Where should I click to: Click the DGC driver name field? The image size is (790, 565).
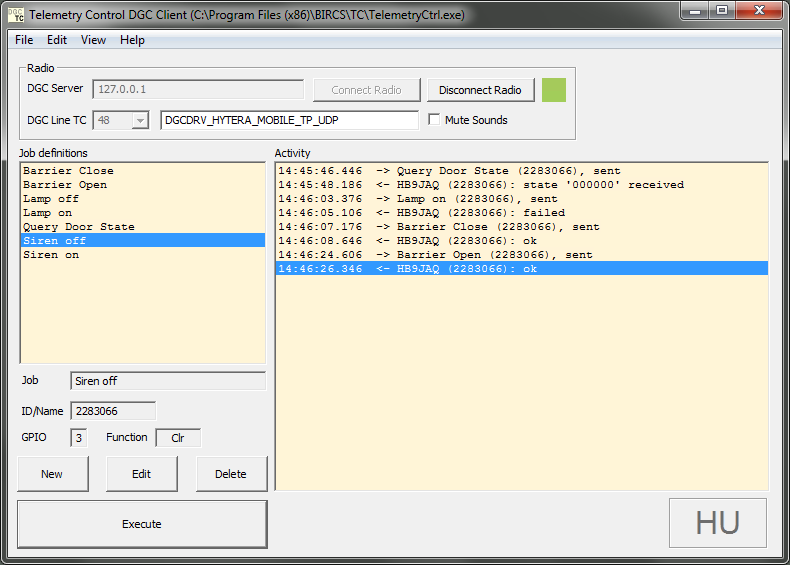click(289, 120)
